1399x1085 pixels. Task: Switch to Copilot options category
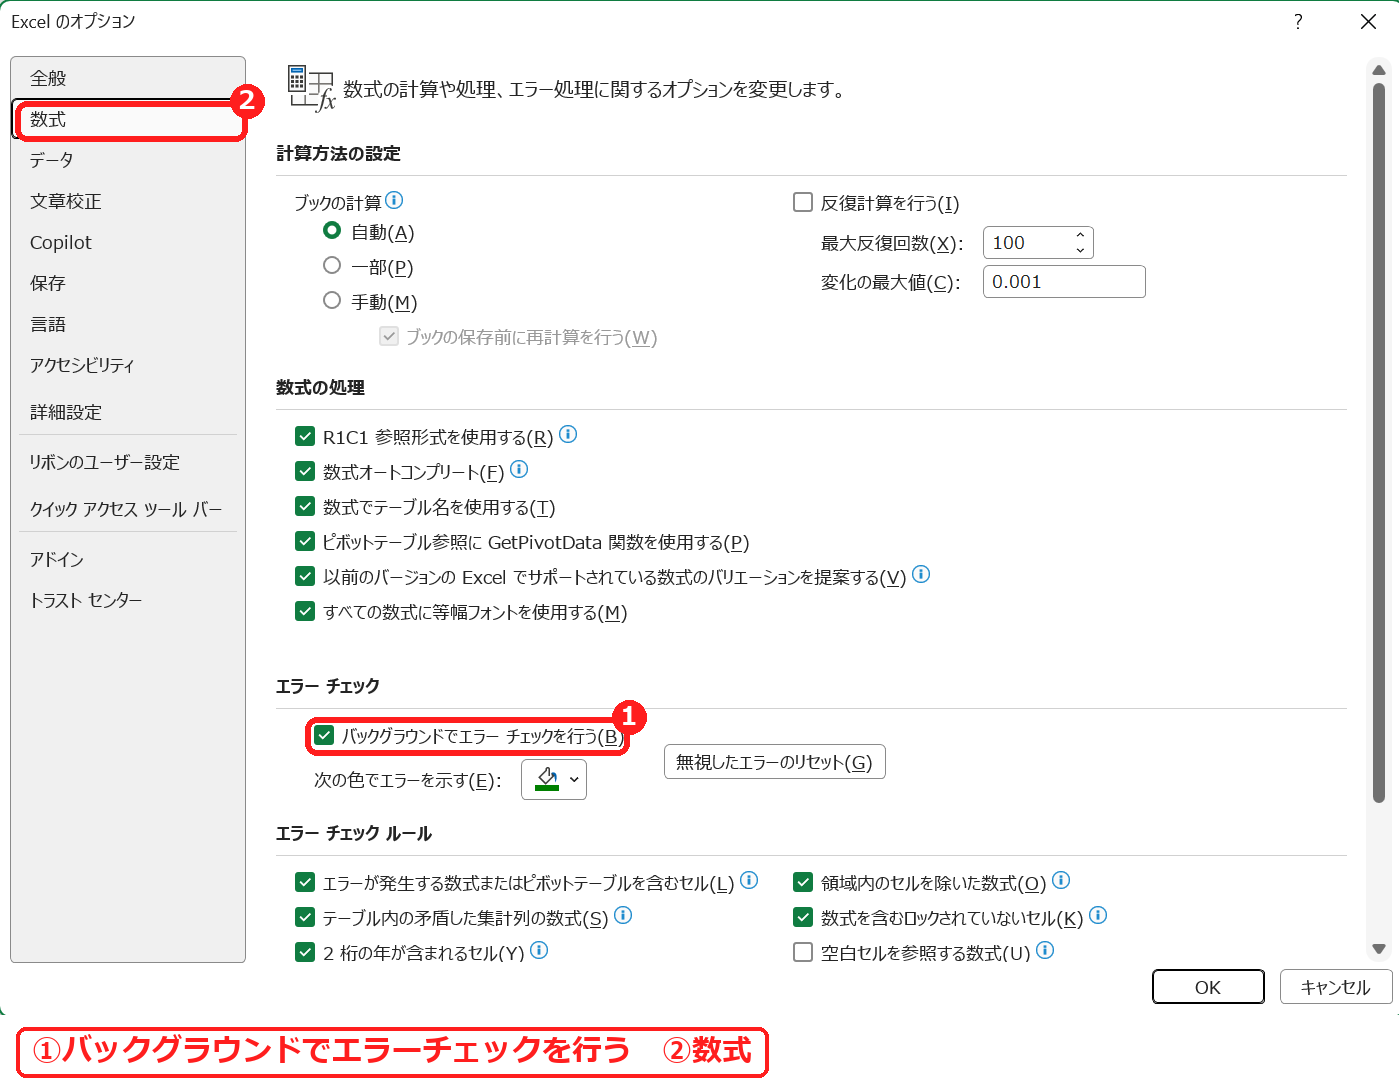click(128, 242)
